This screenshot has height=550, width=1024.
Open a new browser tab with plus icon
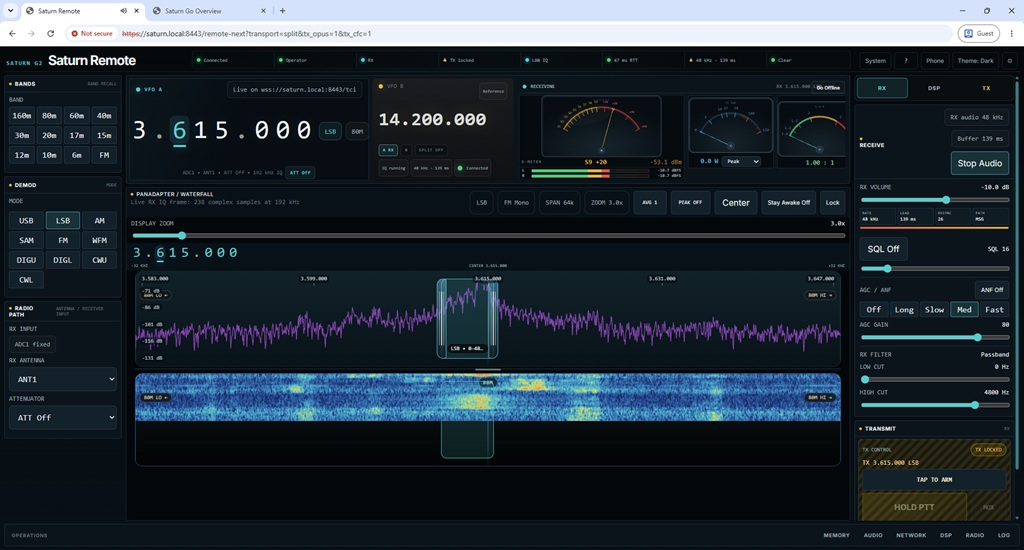[x=282, y=11]
